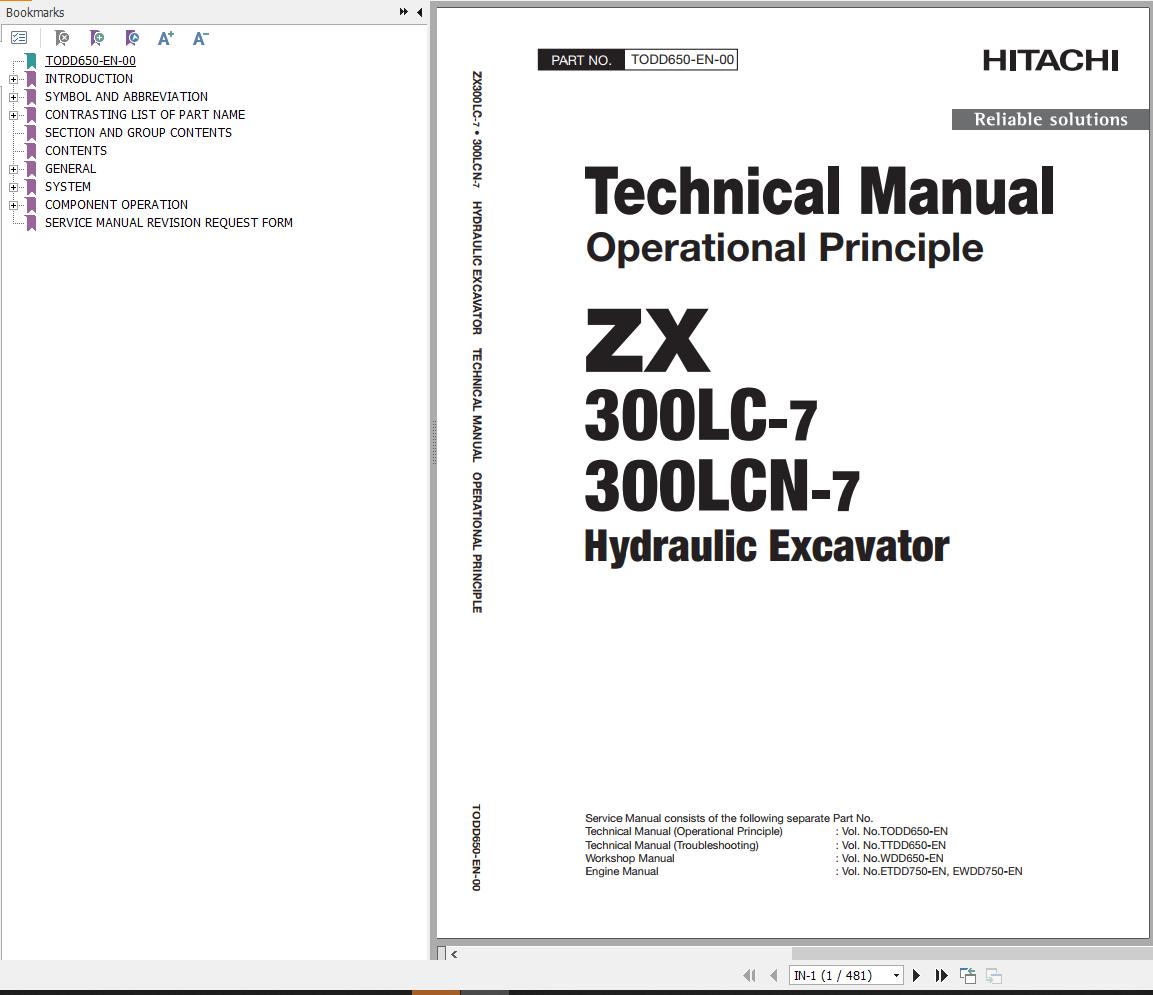Click the 'Operational Principle' subtitle
This screenshot has width=1153, height=995.
click(785, 248)
